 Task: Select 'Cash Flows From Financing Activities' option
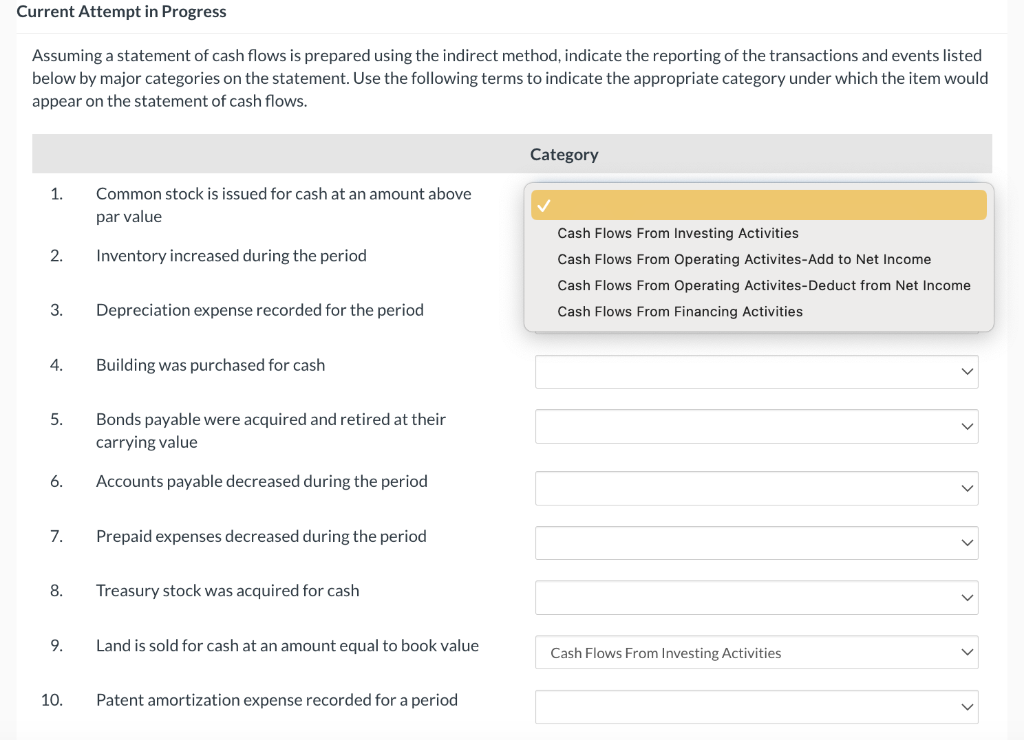point(680,311)
